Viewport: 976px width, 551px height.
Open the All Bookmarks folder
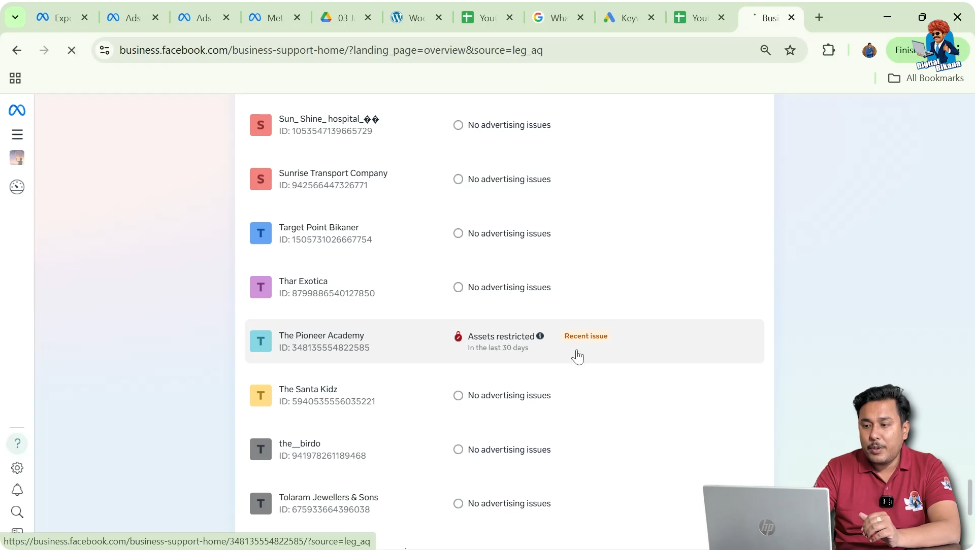[x=926, y=78]
